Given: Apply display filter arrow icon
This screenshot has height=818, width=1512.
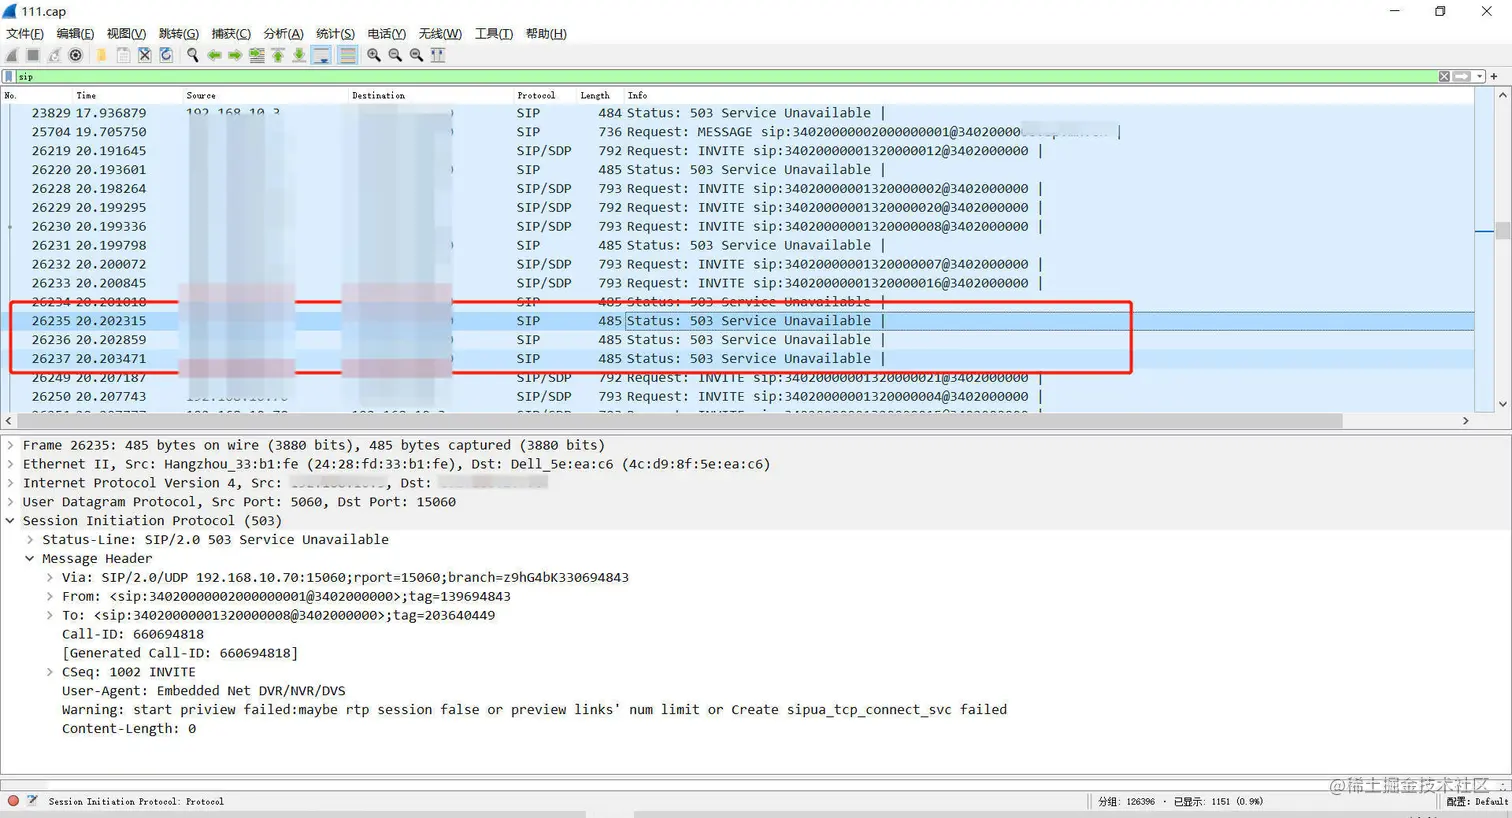Looking at the screenshot, I should point(1462,77).
